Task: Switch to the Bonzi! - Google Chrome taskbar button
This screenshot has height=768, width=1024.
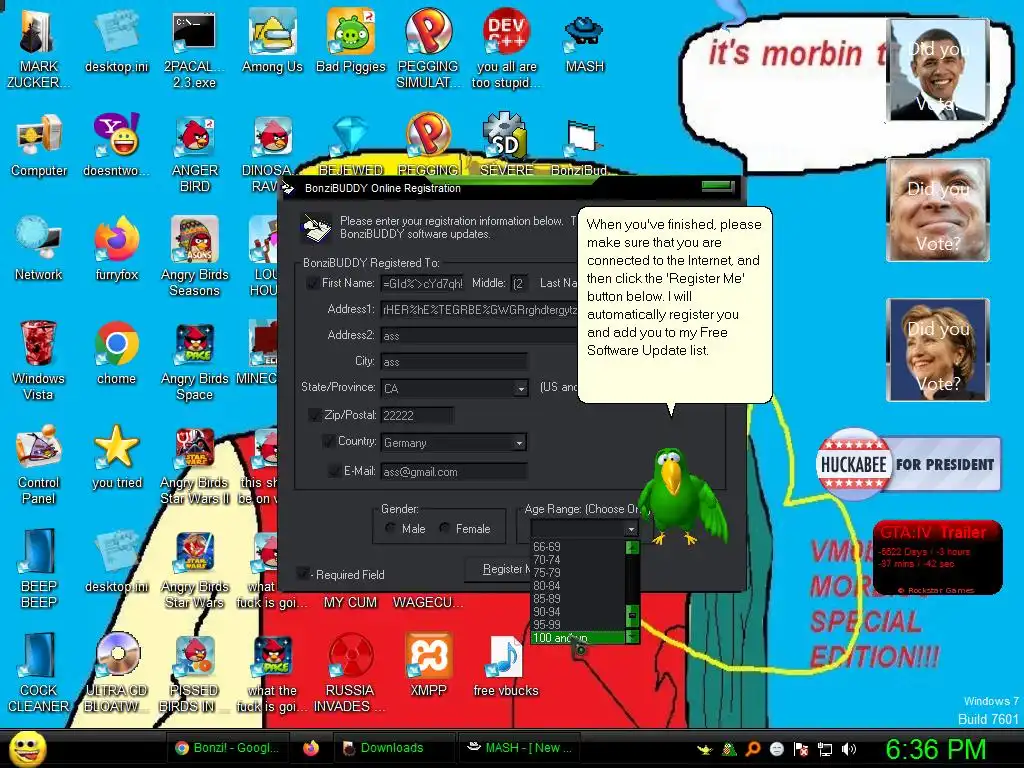Action: pos(227,748)
